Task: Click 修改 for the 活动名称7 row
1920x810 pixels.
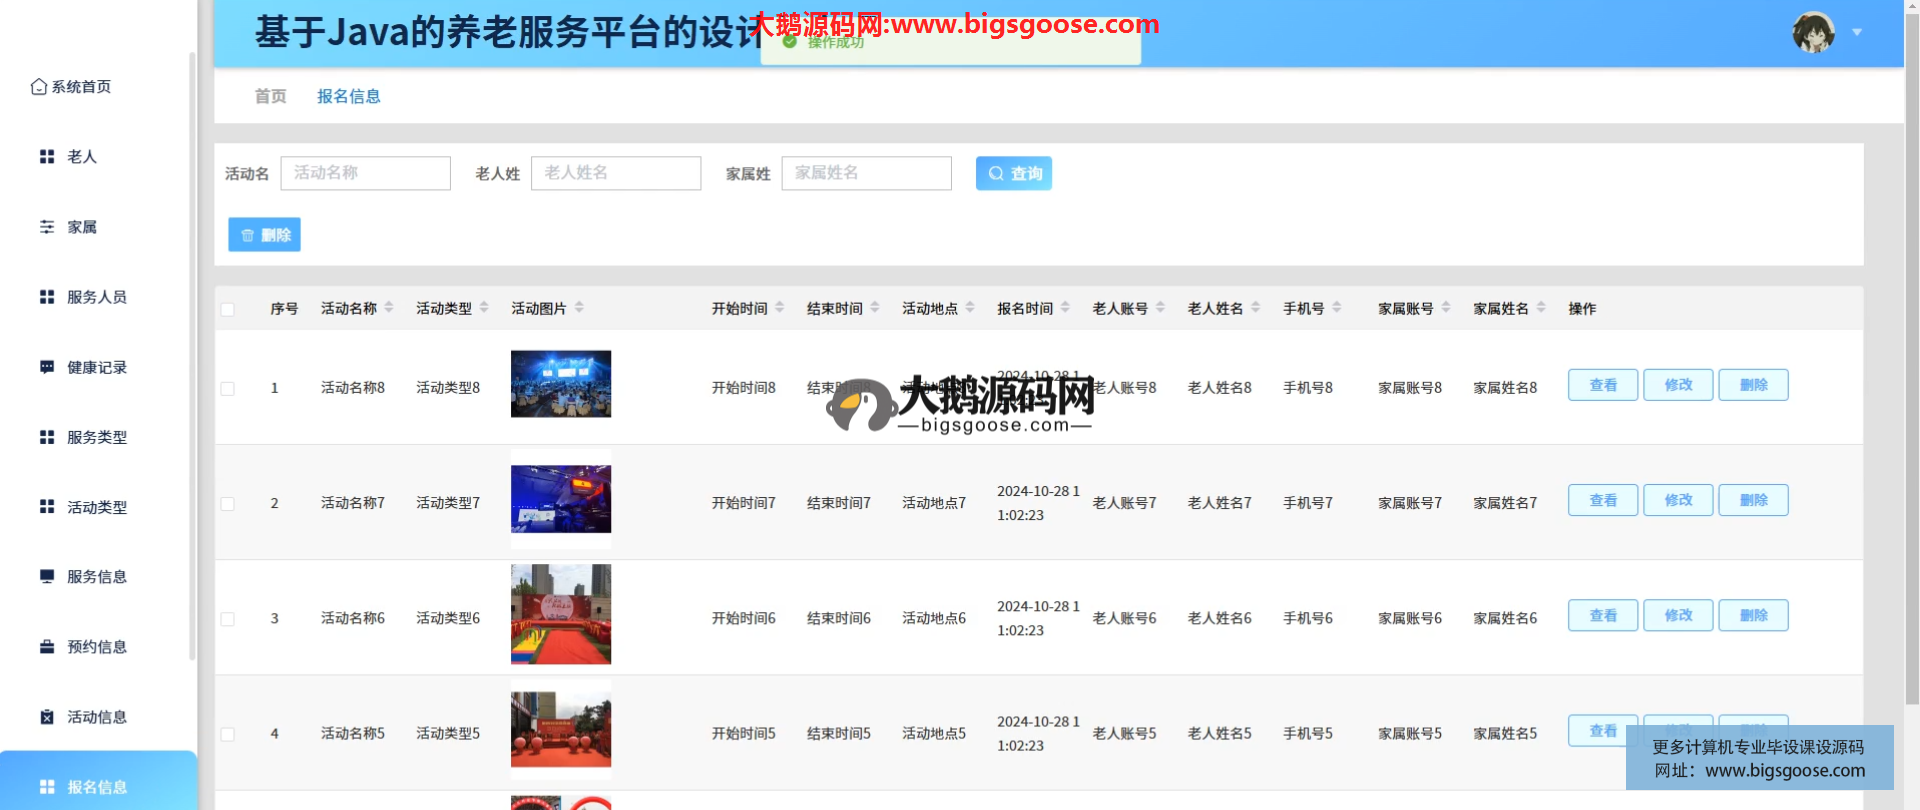Action: (x=1678, y=500)
